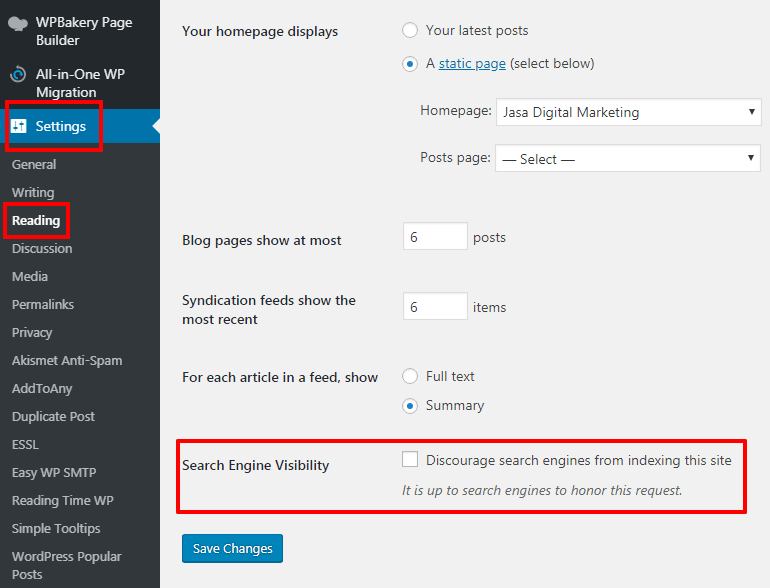Open the Privacy settings submenu item

point(32,333)
